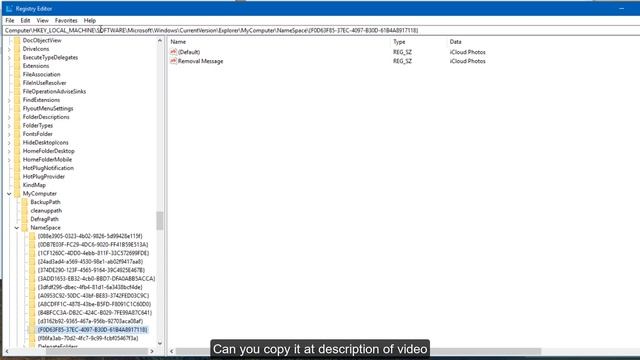Sort values by the Data column header
This screenshot has height=360, width=640.
456,42
